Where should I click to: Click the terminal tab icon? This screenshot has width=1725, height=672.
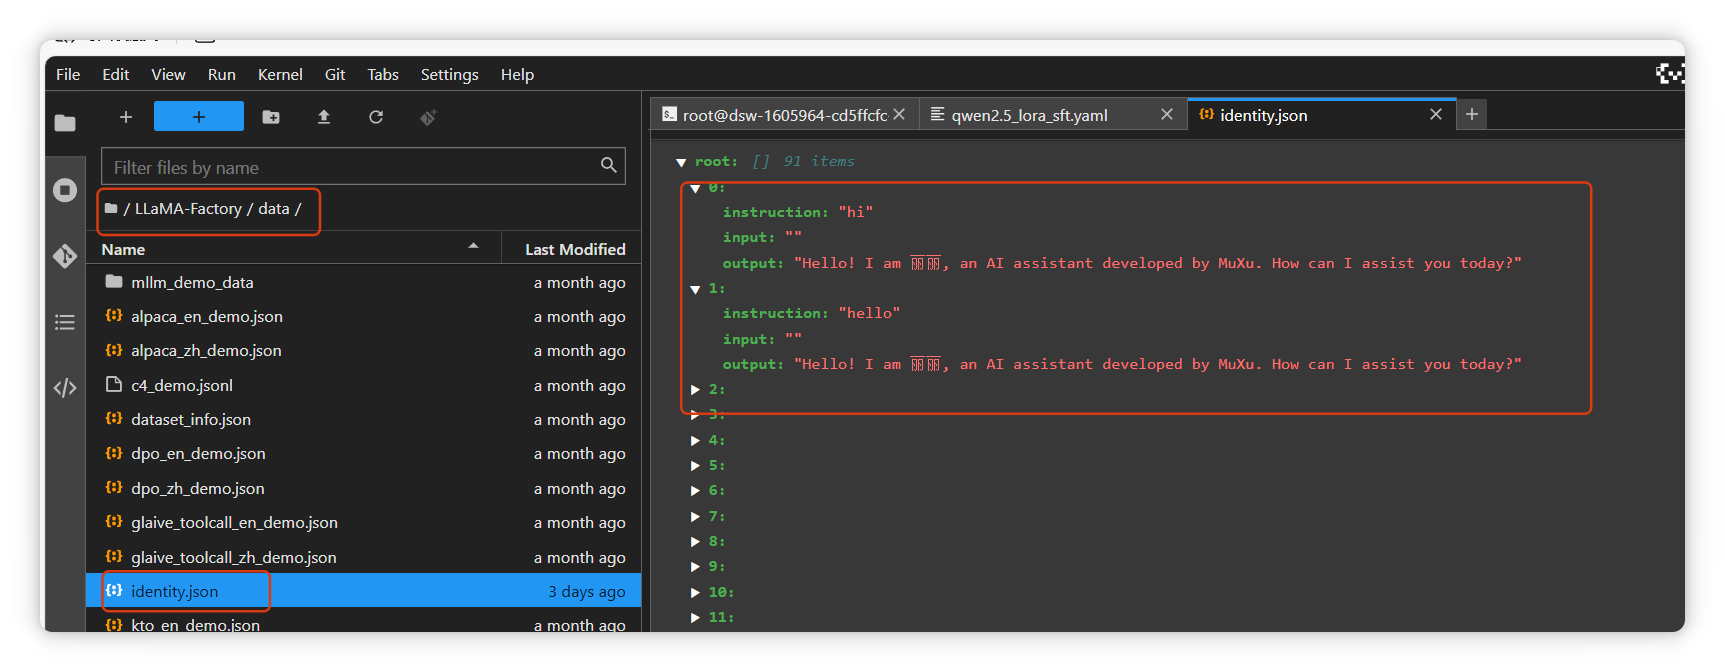coord(670,114)
